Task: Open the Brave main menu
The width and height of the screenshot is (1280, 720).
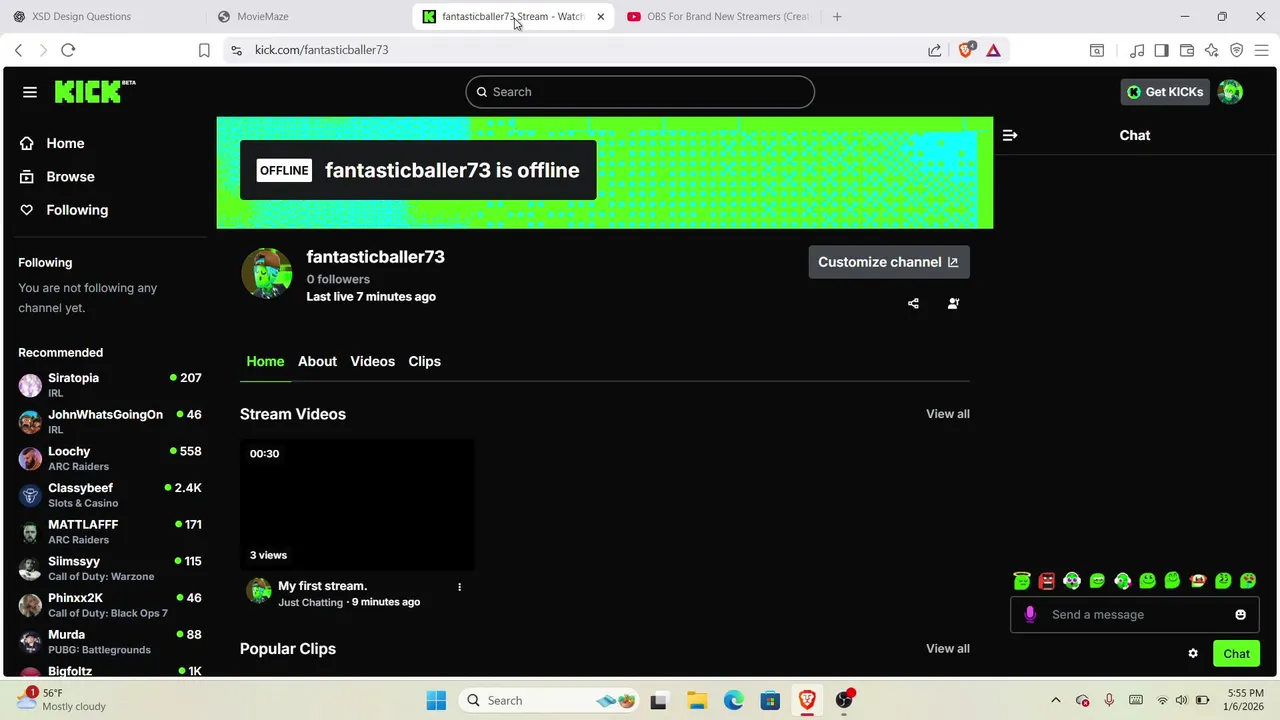Action: 1262,50
